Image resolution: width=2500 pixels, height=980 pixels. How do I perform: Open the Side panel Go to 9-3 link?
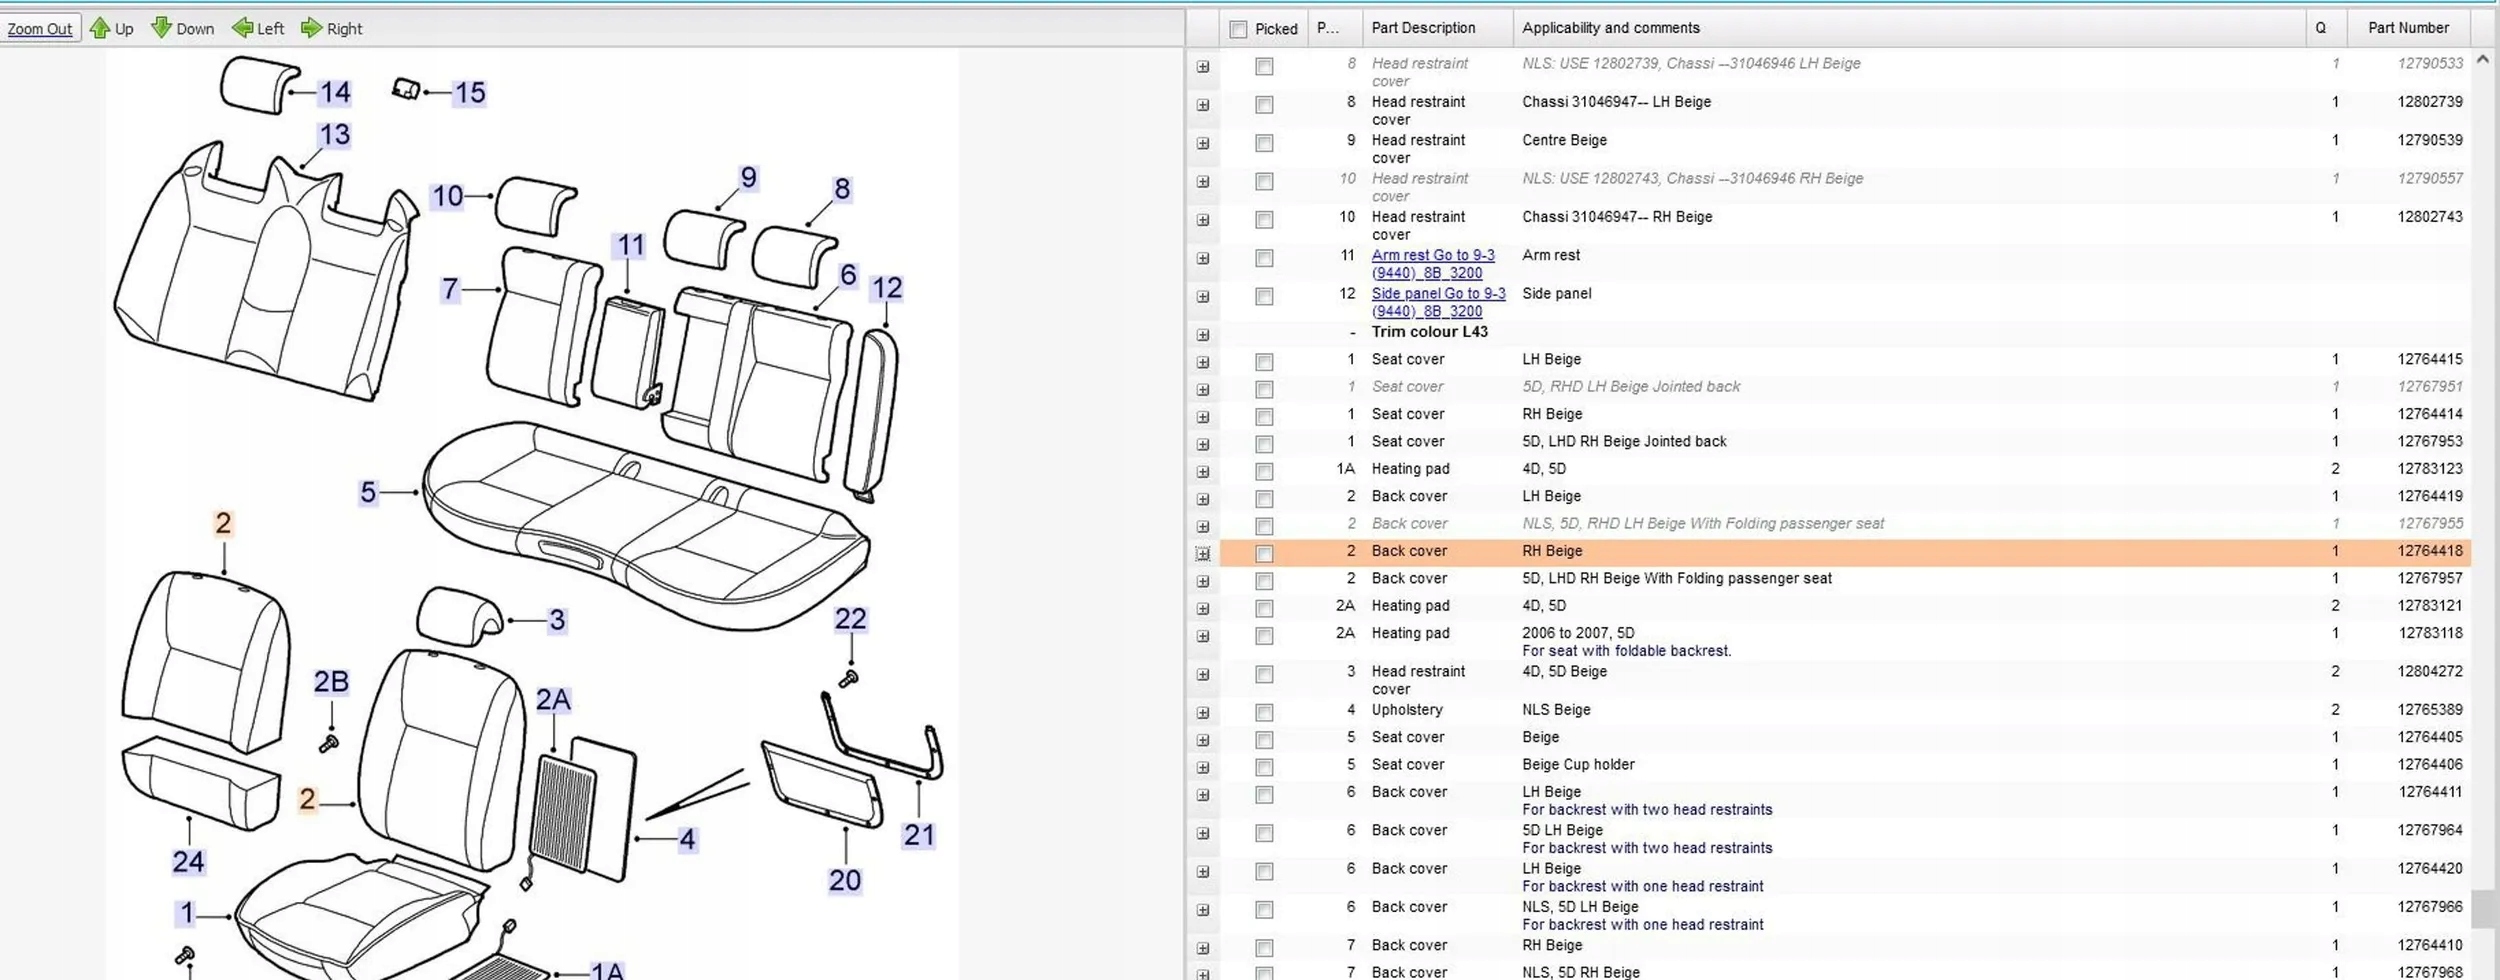(x=1438, y=302)
